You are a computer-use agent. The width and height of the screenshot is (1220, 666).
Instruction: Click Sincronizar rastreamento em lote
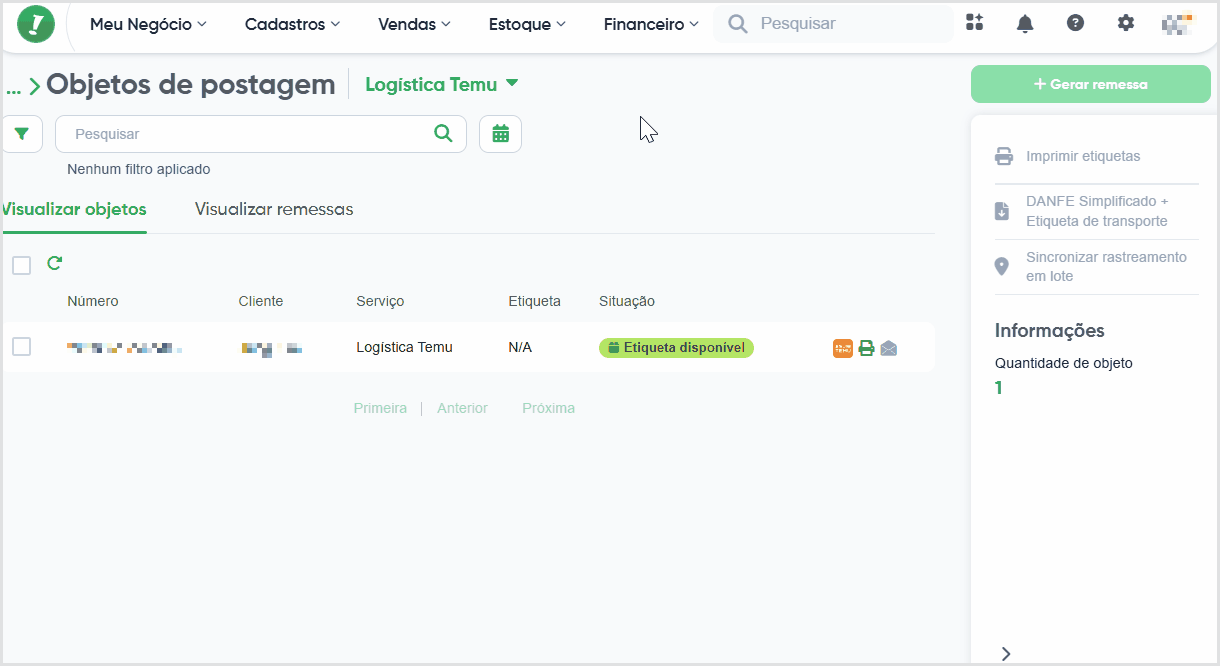1106,266
